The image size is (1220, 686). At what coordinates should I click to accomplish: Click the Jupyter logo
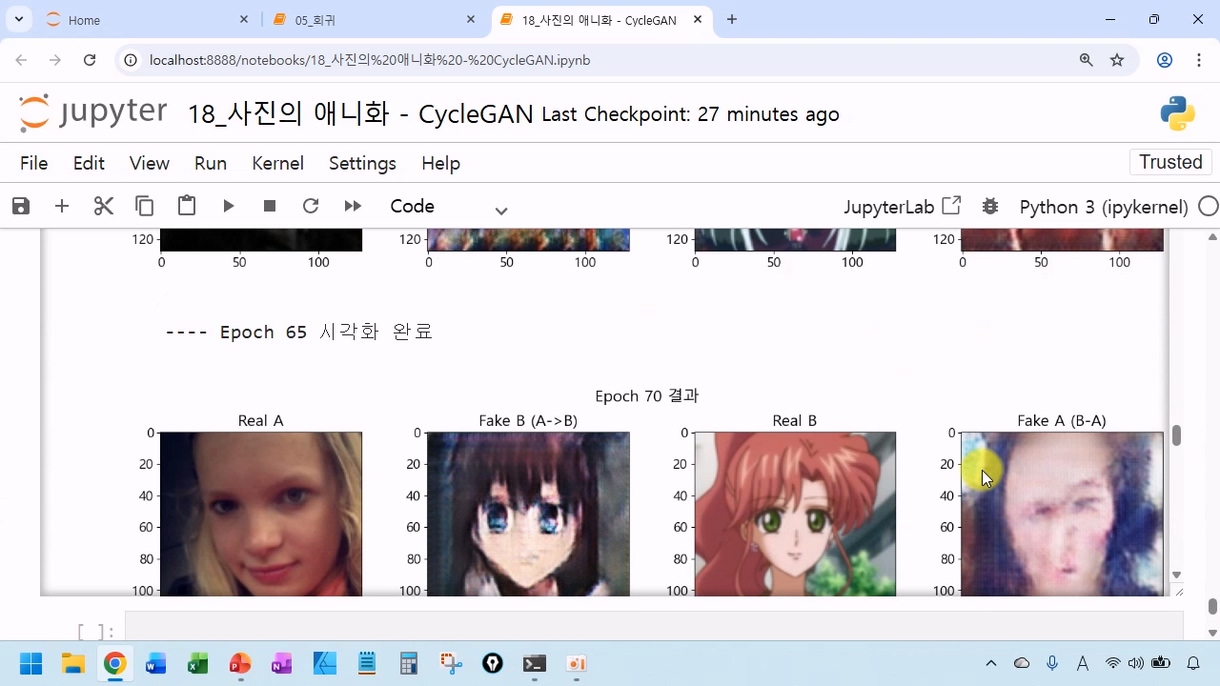[93, 113]
